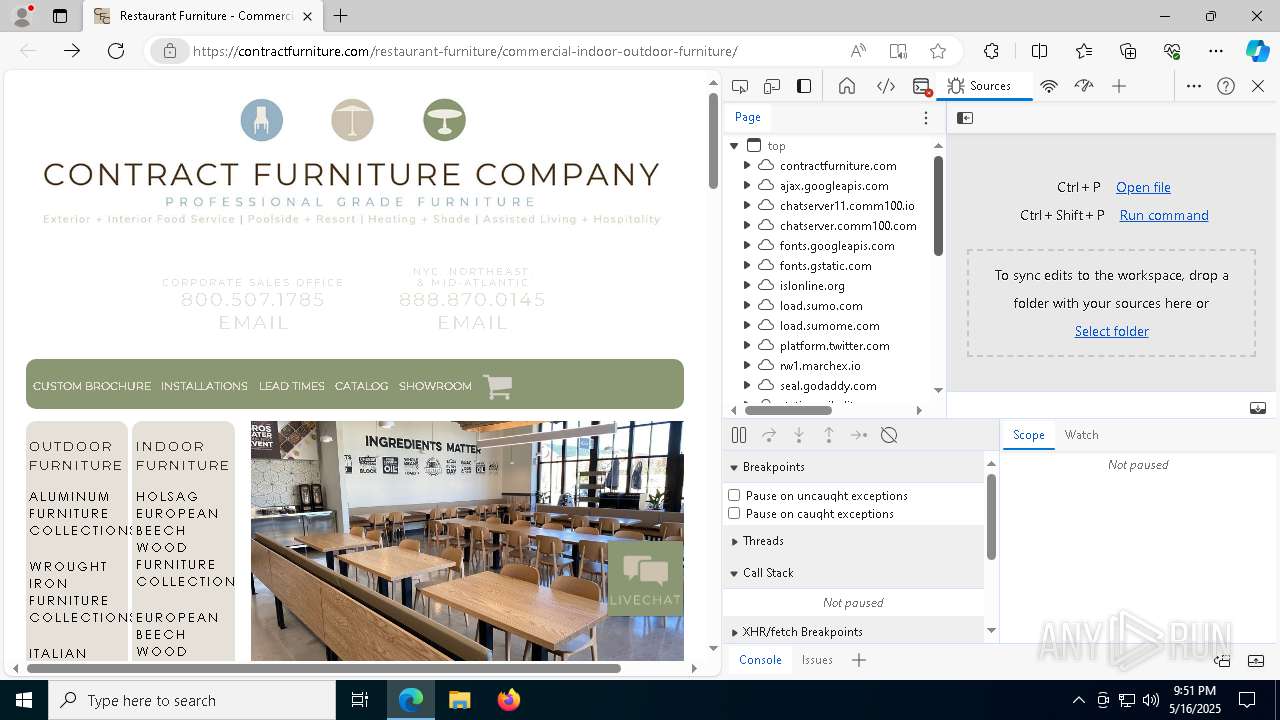Add this page to favorites star

(938, 51)
